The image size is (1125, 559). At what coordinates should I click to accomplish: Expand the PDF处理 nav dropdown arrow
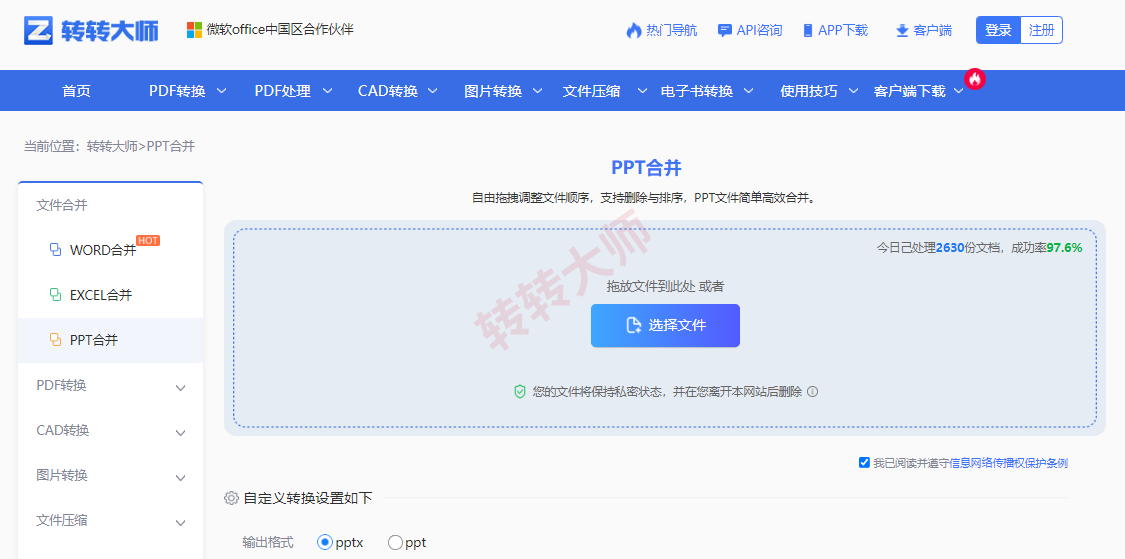pos(327,91)
